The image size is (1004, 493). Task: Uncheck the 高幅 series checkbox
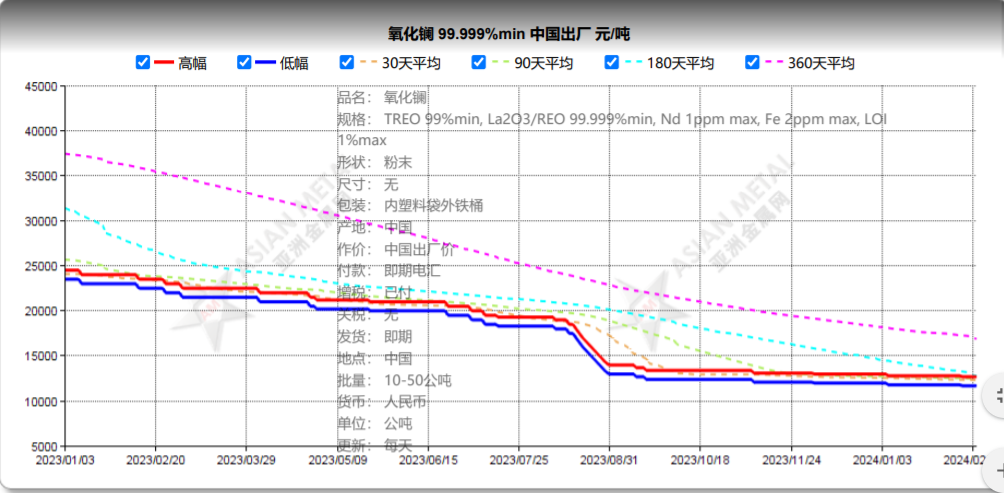(143, 63)
